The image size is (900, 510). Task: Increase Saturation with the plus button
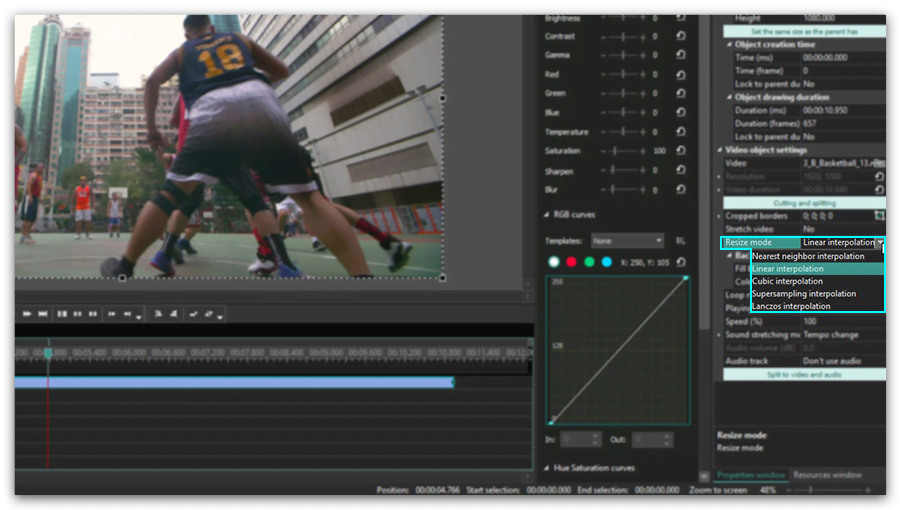(643, 151)
